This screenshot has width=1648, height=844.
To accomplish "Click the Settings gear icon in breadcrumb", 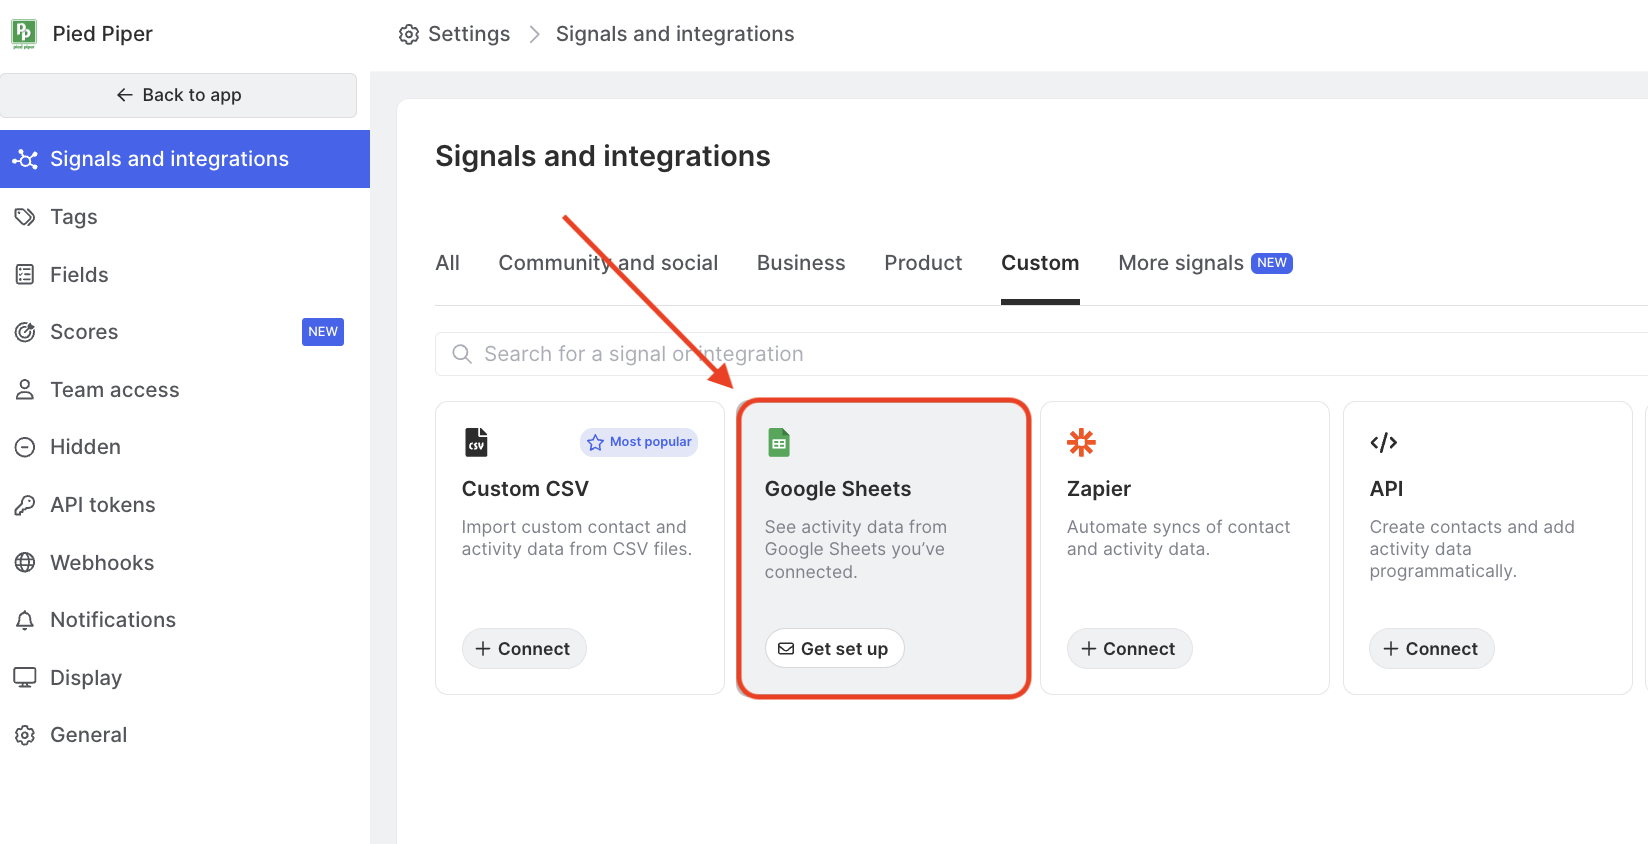I will point(409,34).
